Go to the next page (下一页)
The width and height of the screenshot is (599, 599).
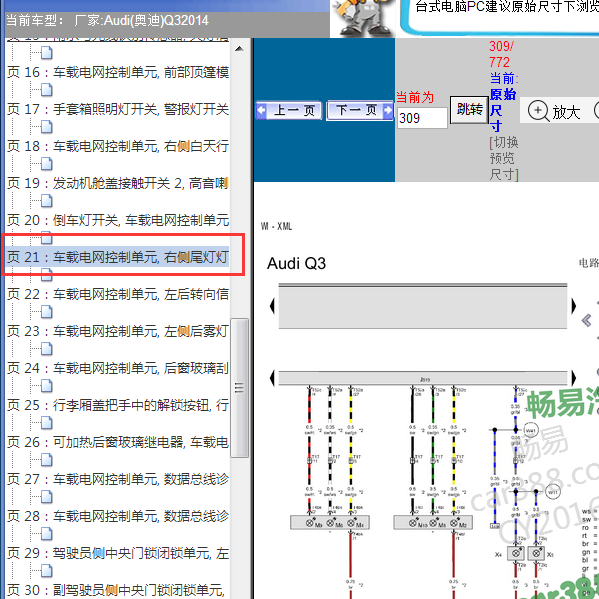359,110
